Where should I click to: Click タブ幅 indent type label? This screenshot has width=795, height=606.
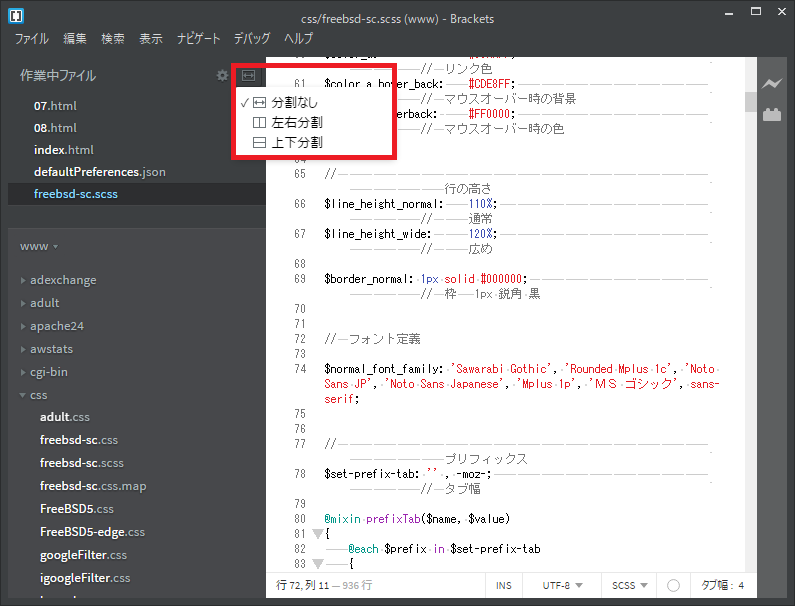[717, 585]
